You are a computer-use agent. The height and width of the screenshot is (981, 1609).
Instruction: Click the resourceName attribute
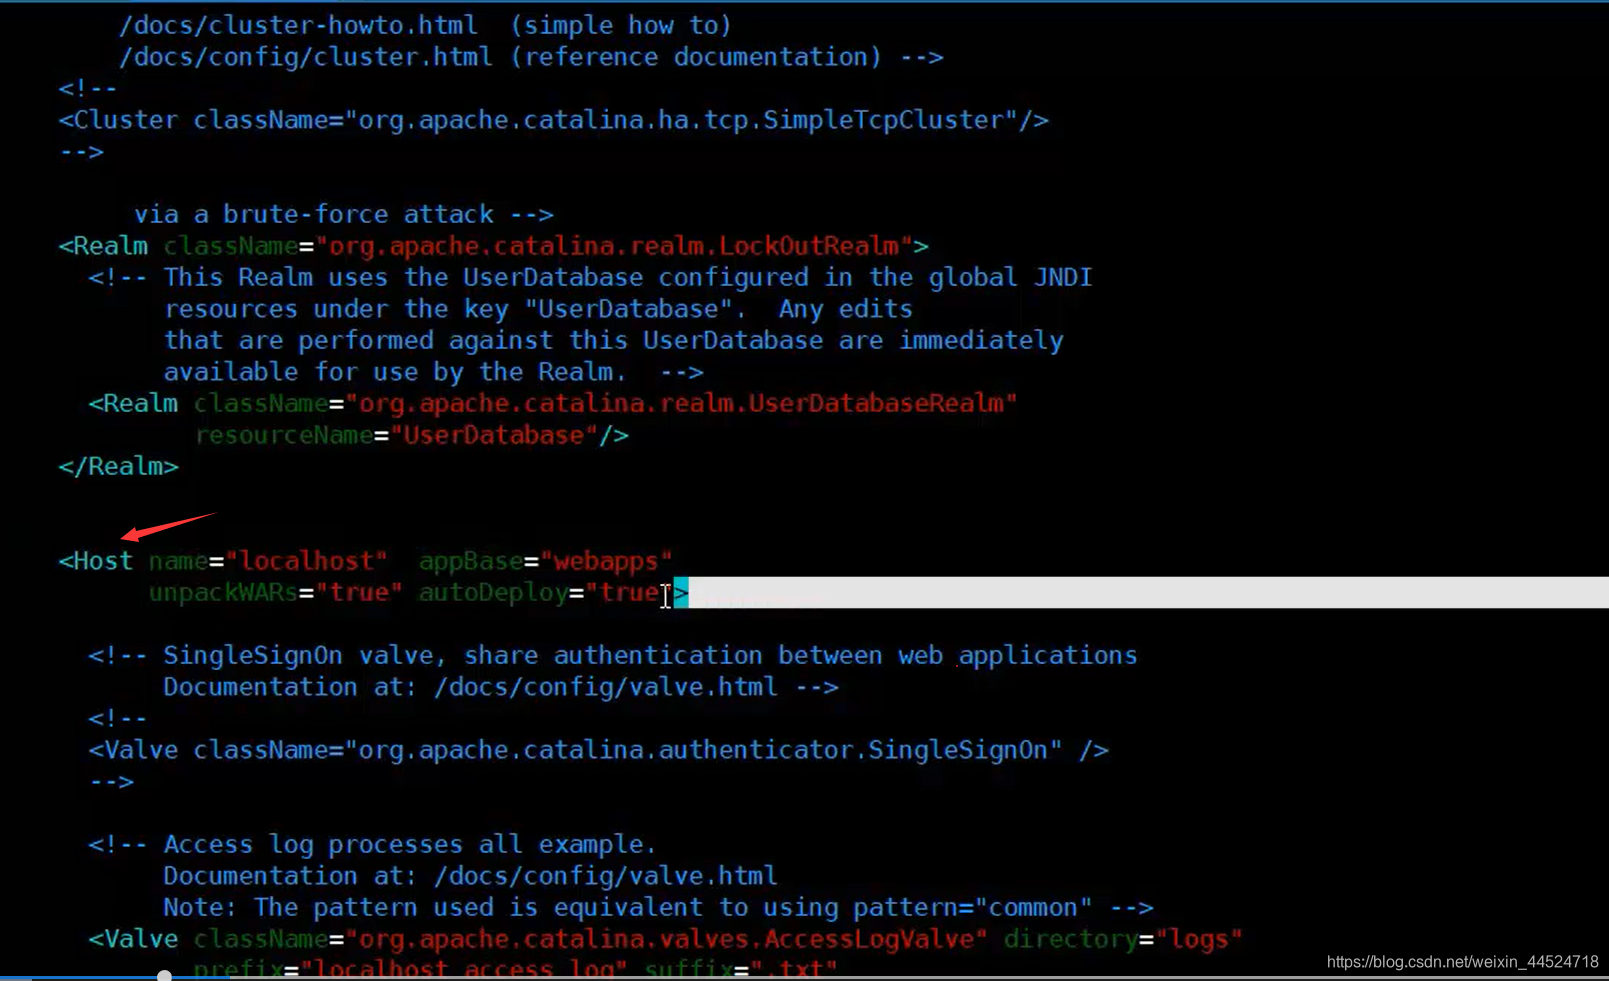coord(283,435)
